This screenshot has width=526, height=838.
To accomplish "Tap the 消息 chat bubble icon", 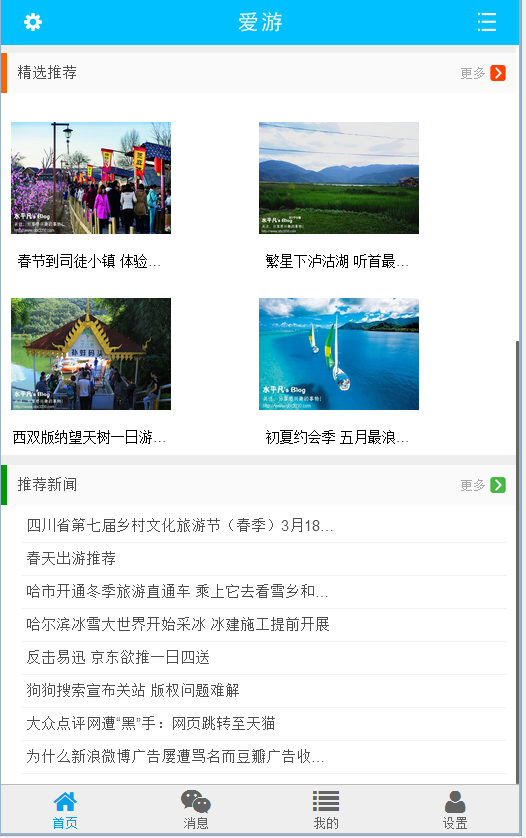I will click(196, 801).
